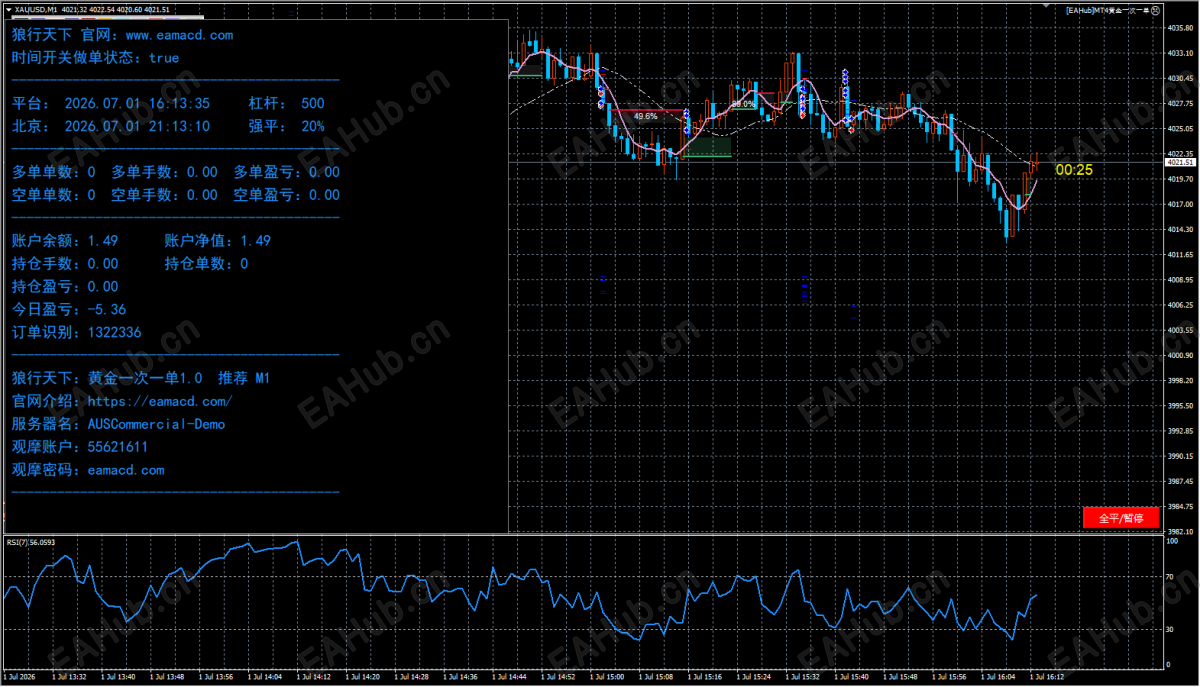
Task: Click the RSI(7) 56.0593 indicator label
Action: (31, 542)
